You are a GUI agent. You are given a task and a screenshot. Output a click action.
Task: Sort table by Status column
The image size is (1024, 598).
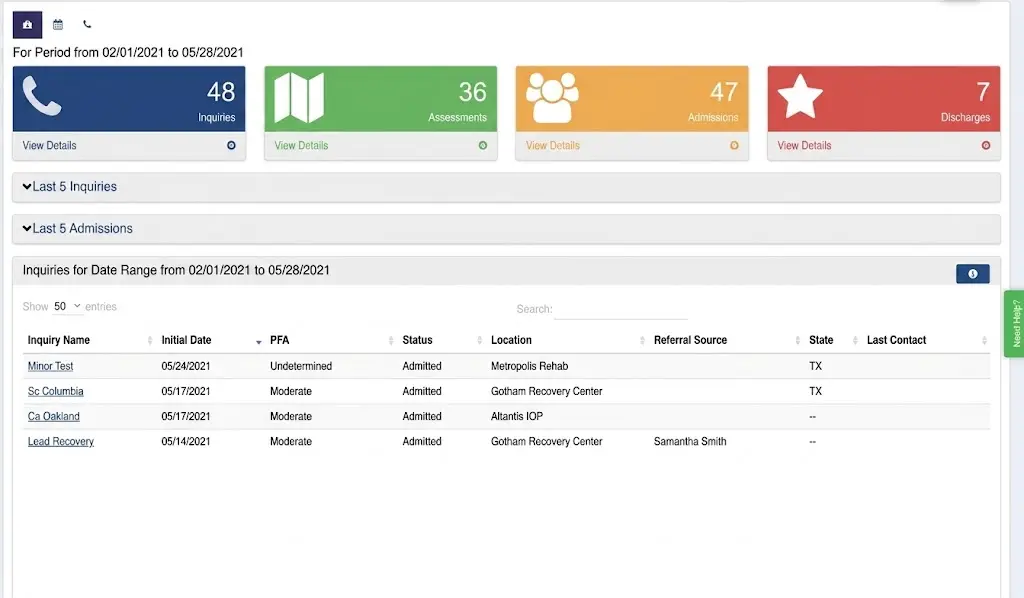(x=442, y=340)
